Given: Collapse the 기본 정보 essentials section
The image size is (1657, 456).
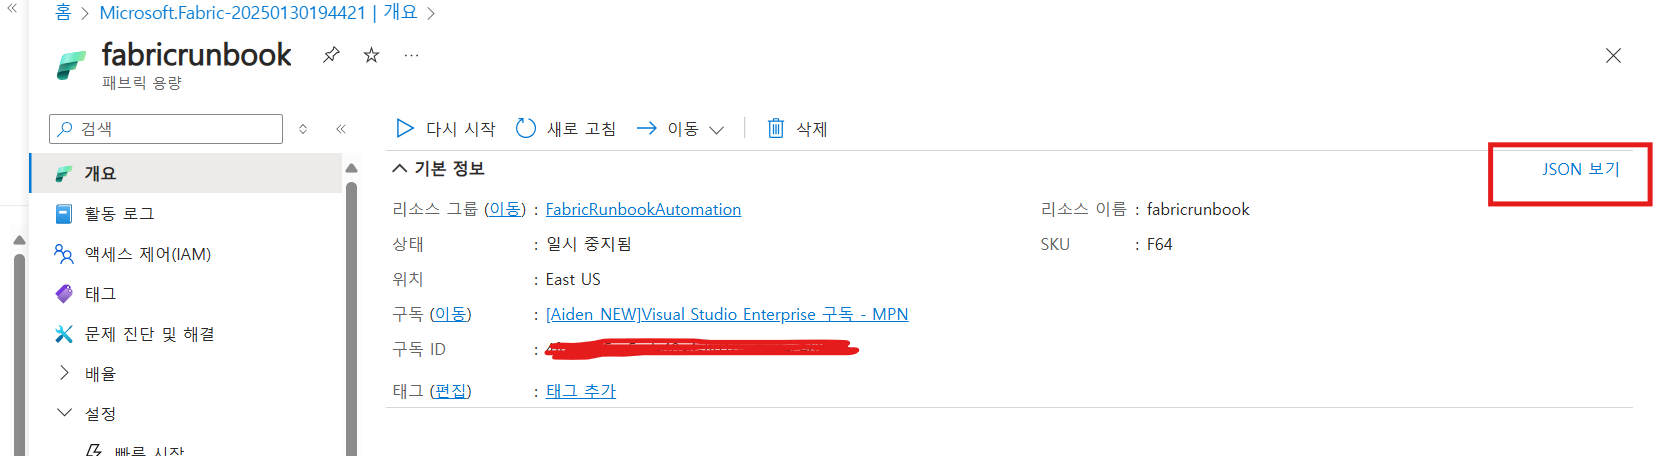Looking at the screenshot, I should [439, 168].
